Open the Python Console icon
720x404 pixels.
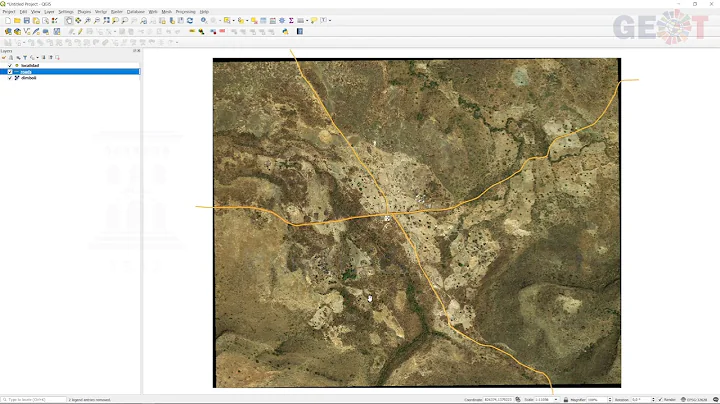(285, 32)
